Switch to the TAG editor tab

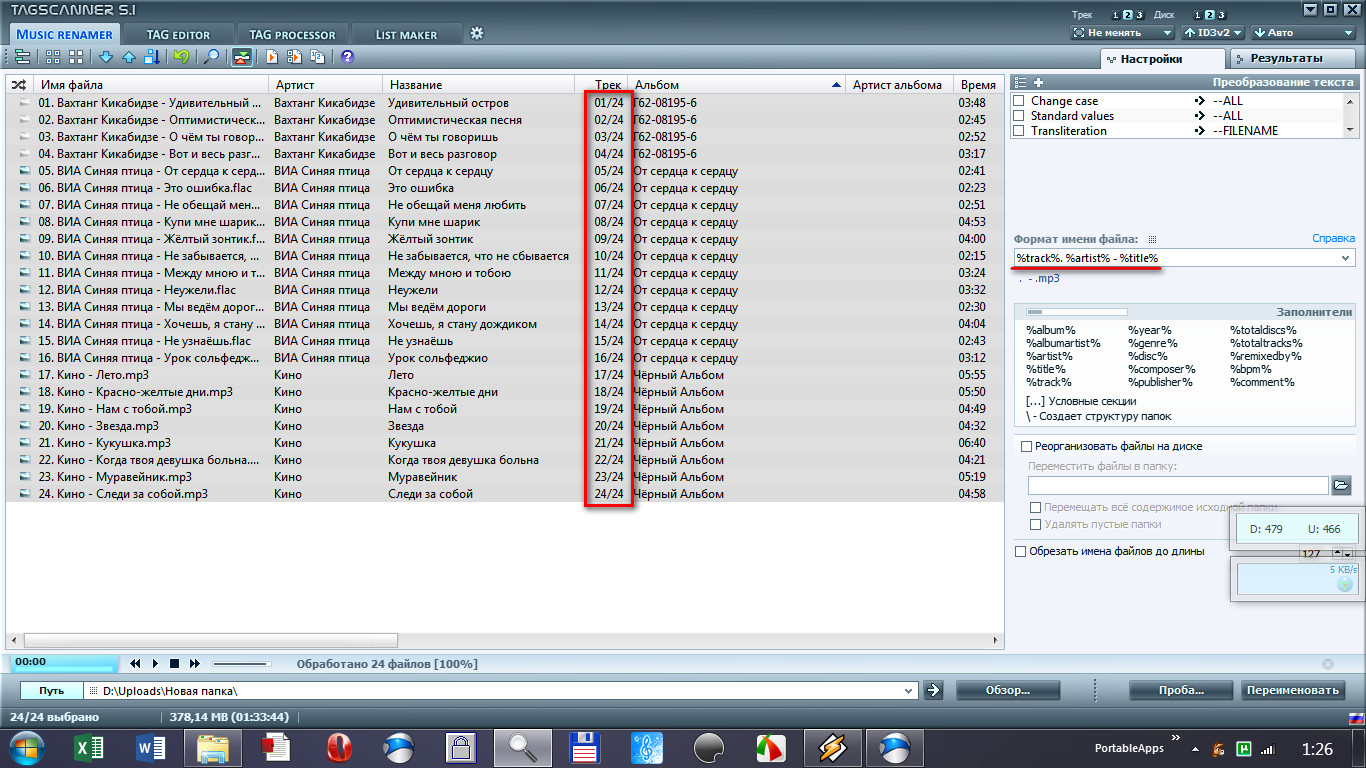pyautogui.click(x=178, y=35)
